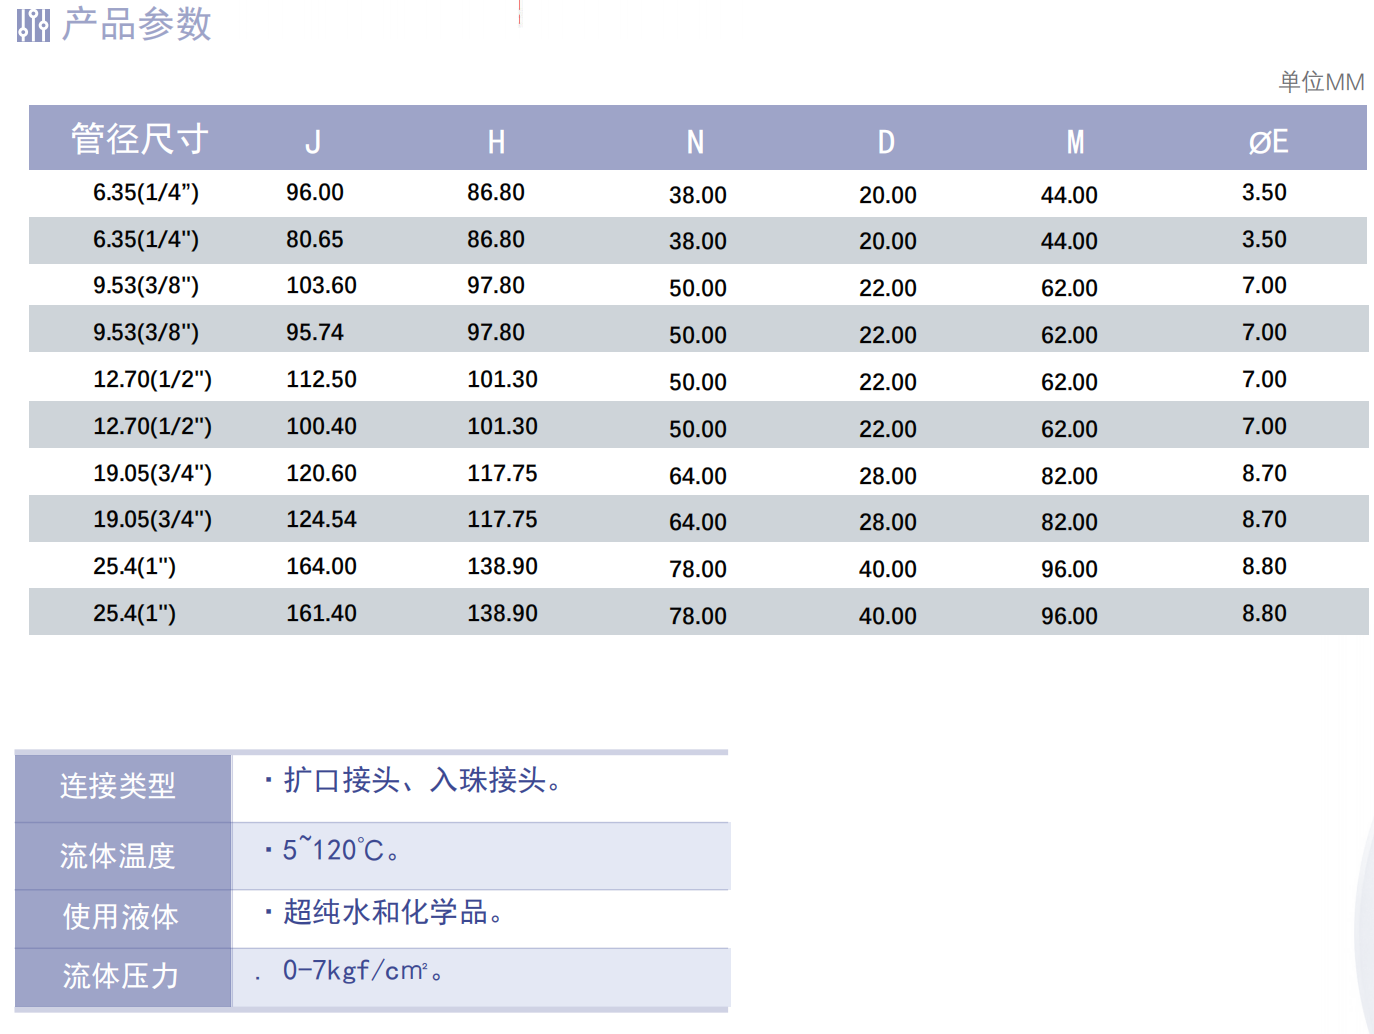Click the N column header

[696, 142]
